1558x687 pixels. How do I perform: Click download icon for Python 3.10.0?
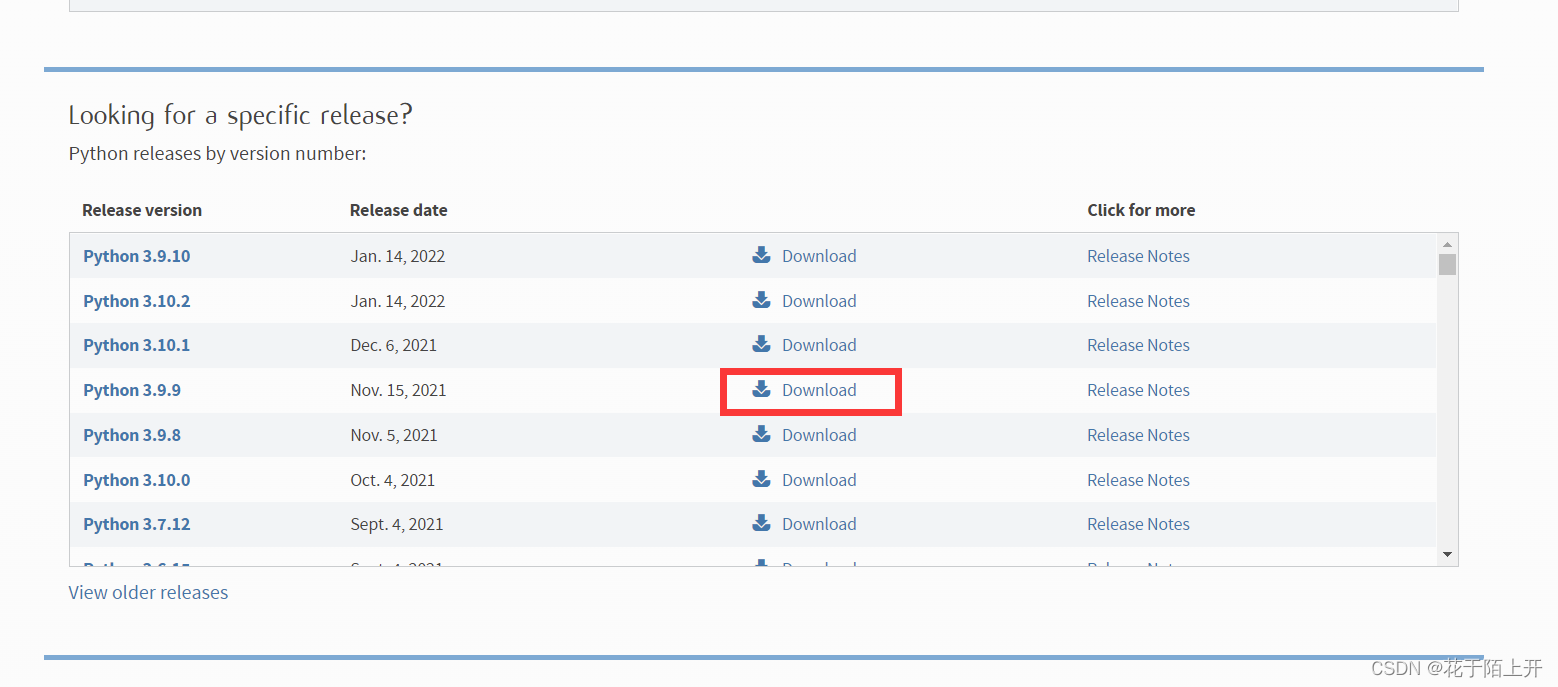click(761, 479)
